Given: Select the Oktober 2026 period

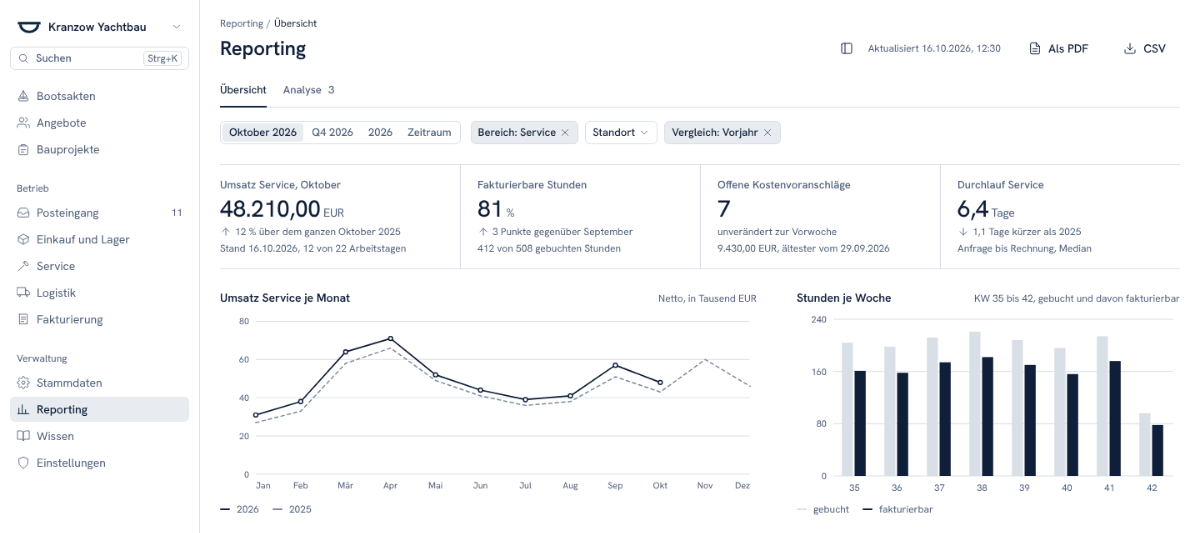Looking at the screenshot, I should [263, 132].
